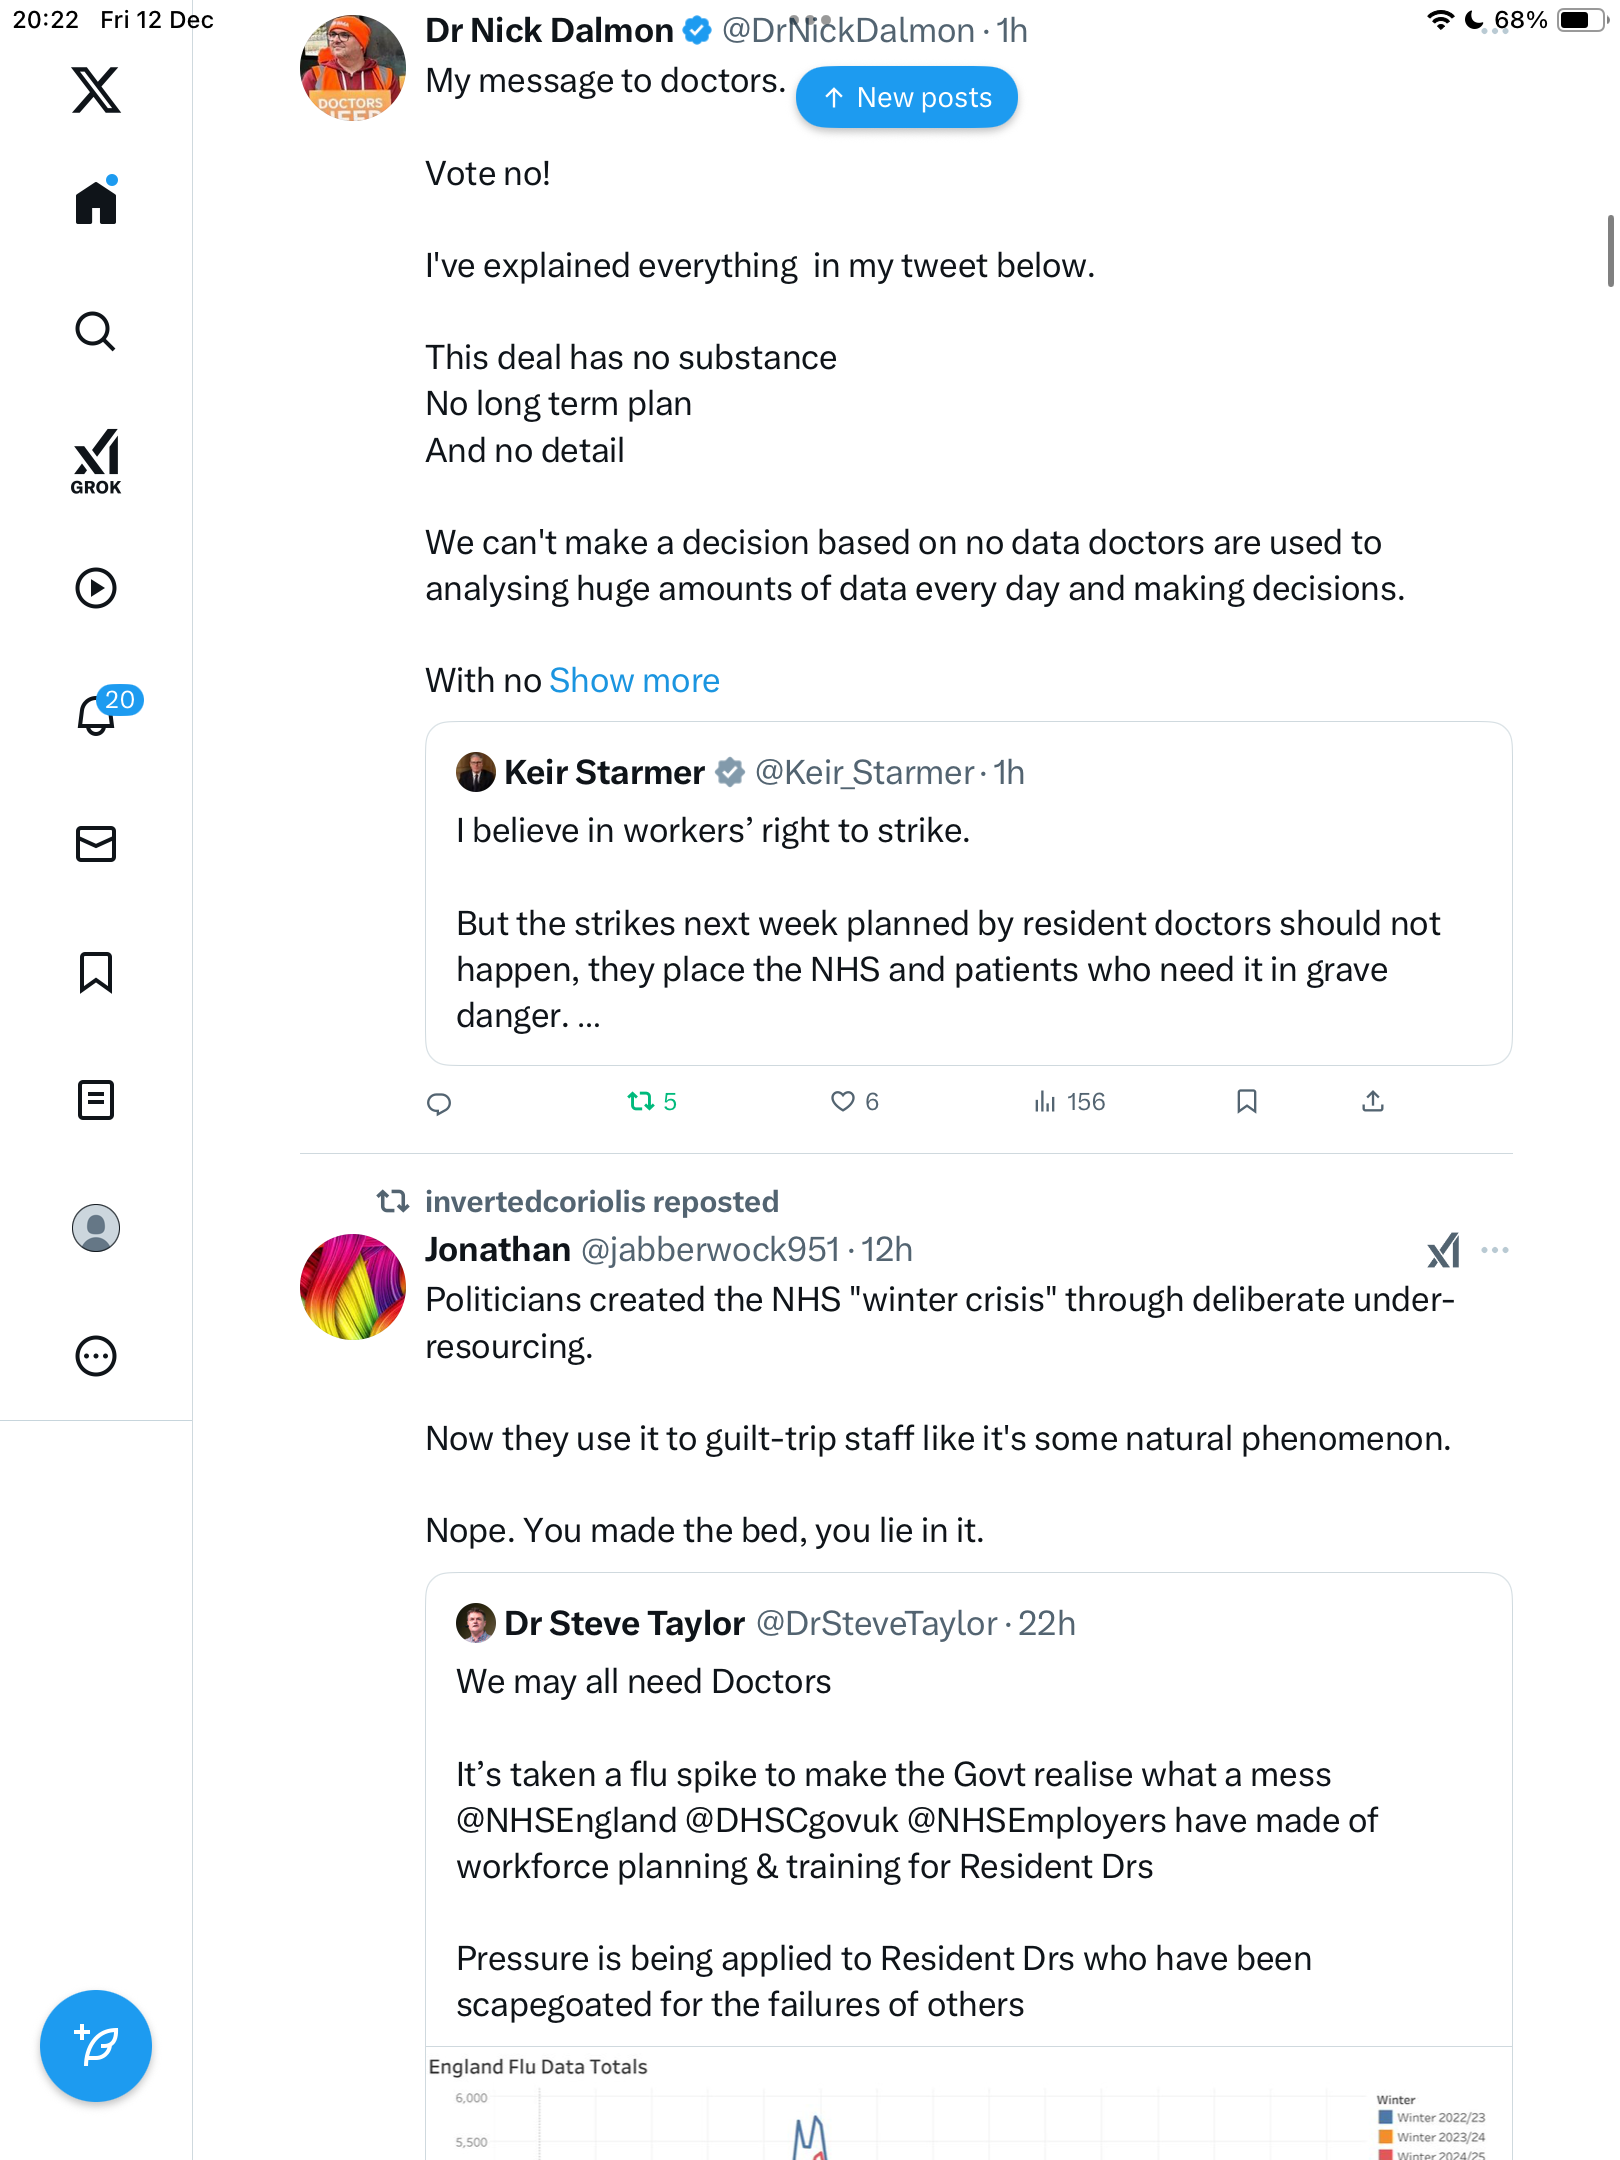Viewport: 1620px width, 2160px height.
Task: Open the video play icon in sidebar
Action: (x=96, y=588)
